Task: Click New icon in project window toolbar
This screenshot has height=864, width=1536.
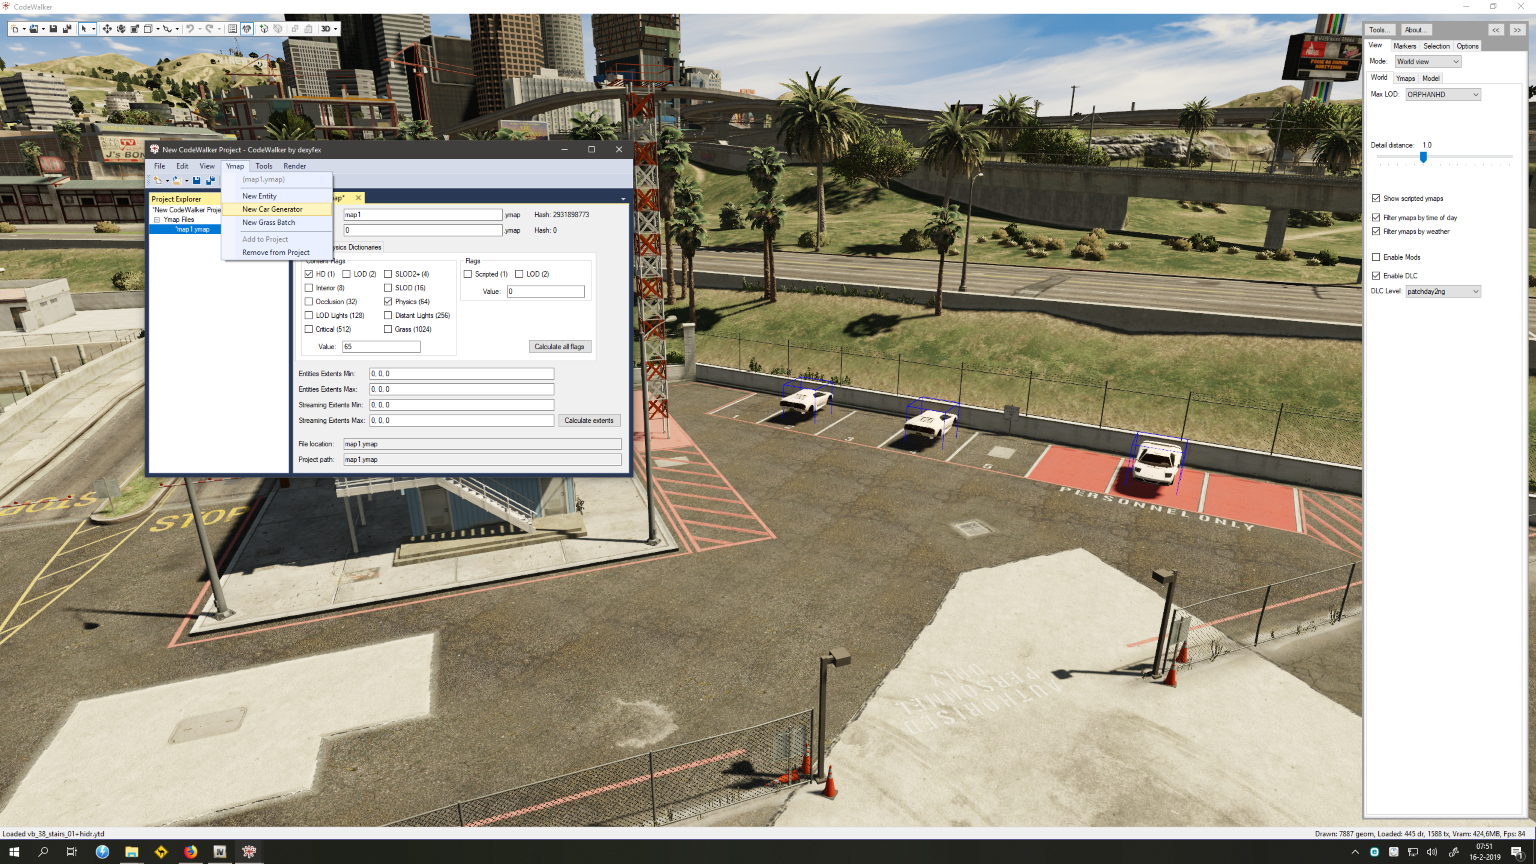Action: point(157,180)
